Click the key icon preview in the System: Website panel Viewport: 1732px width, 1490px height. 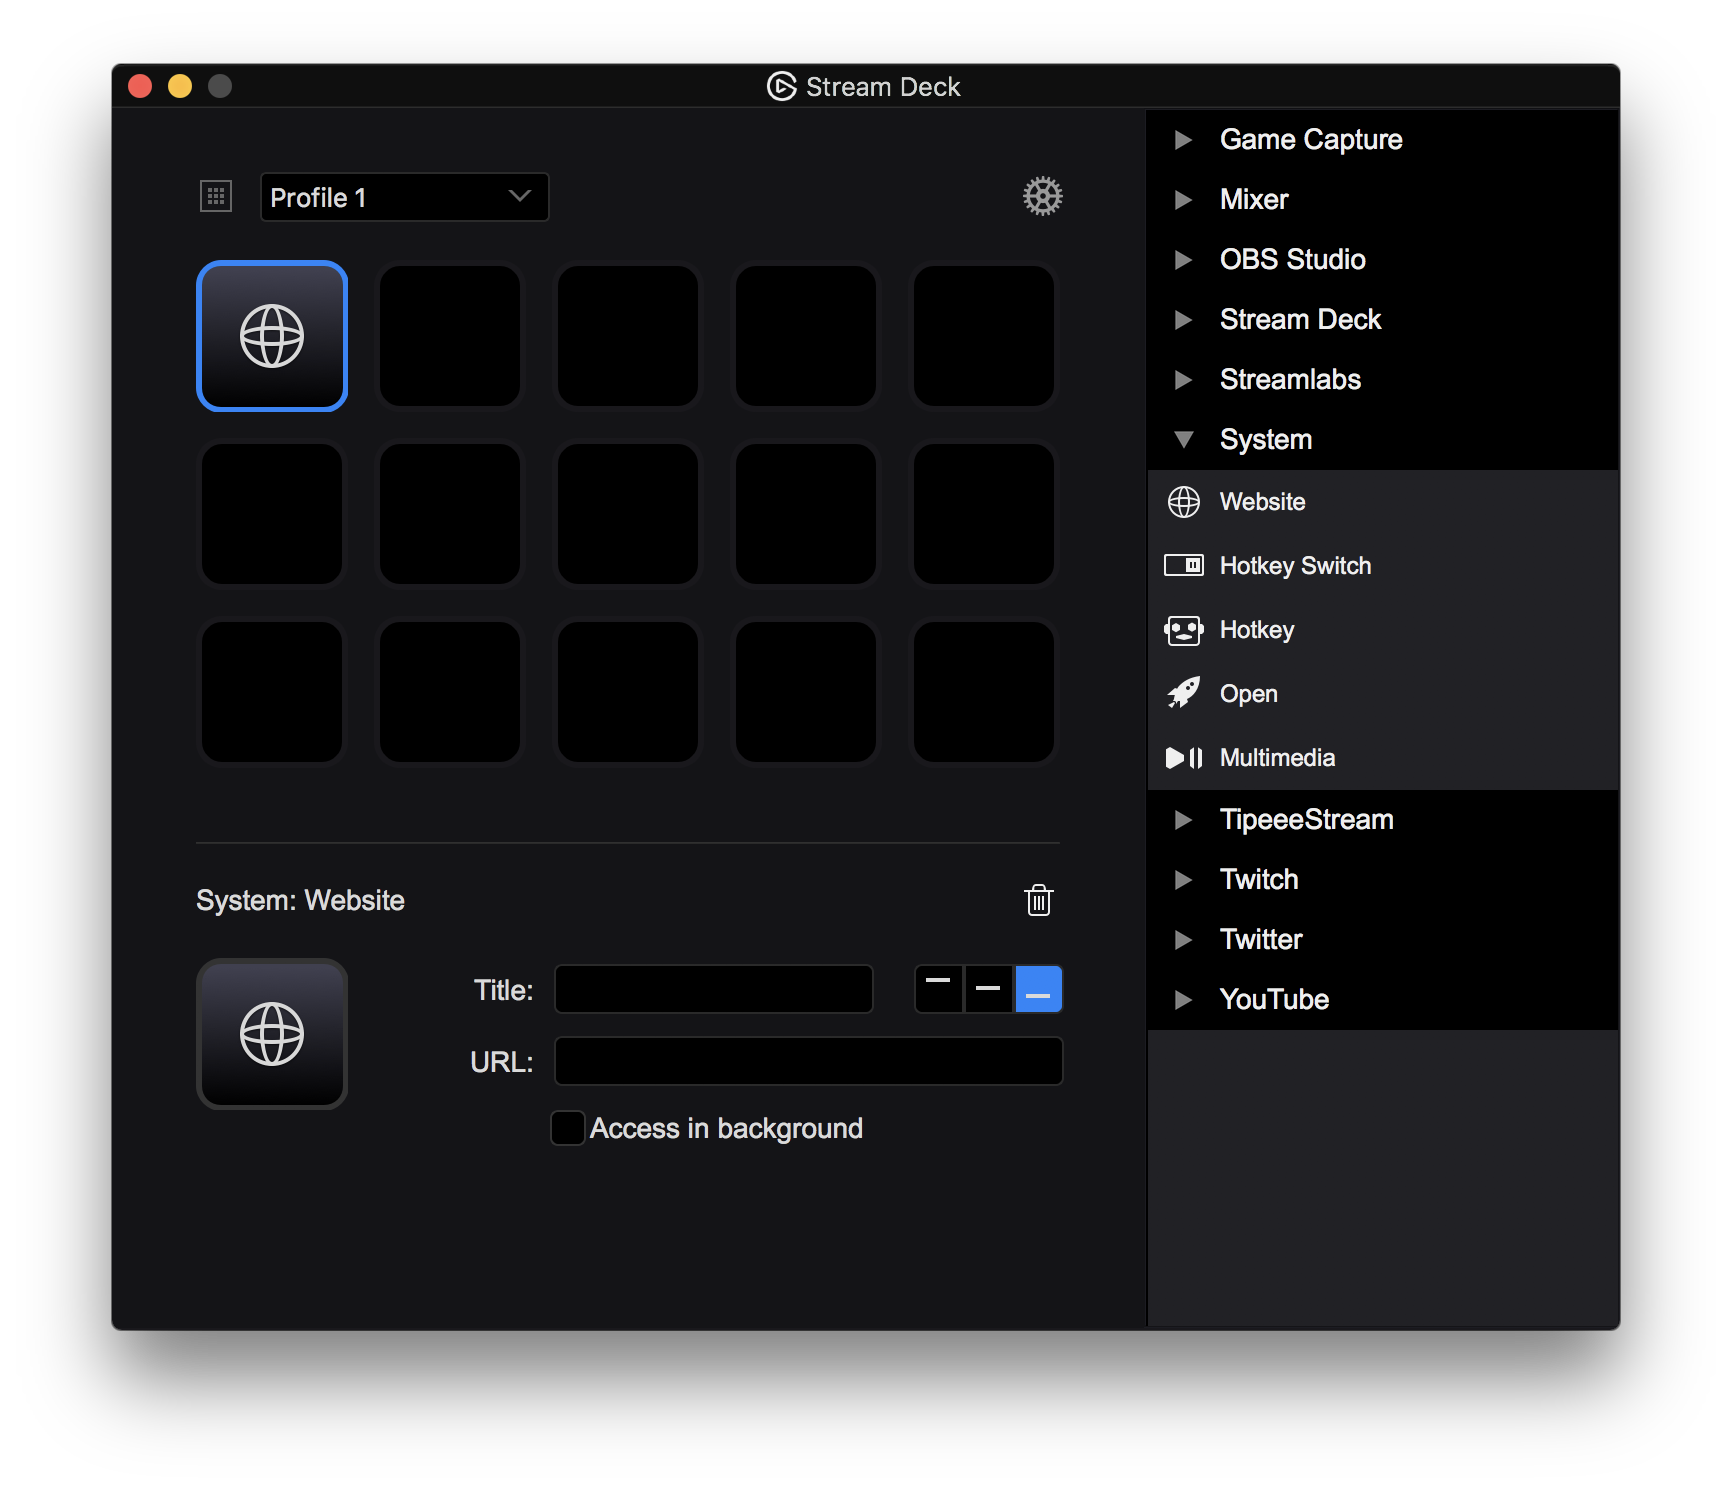point(272,1034)
